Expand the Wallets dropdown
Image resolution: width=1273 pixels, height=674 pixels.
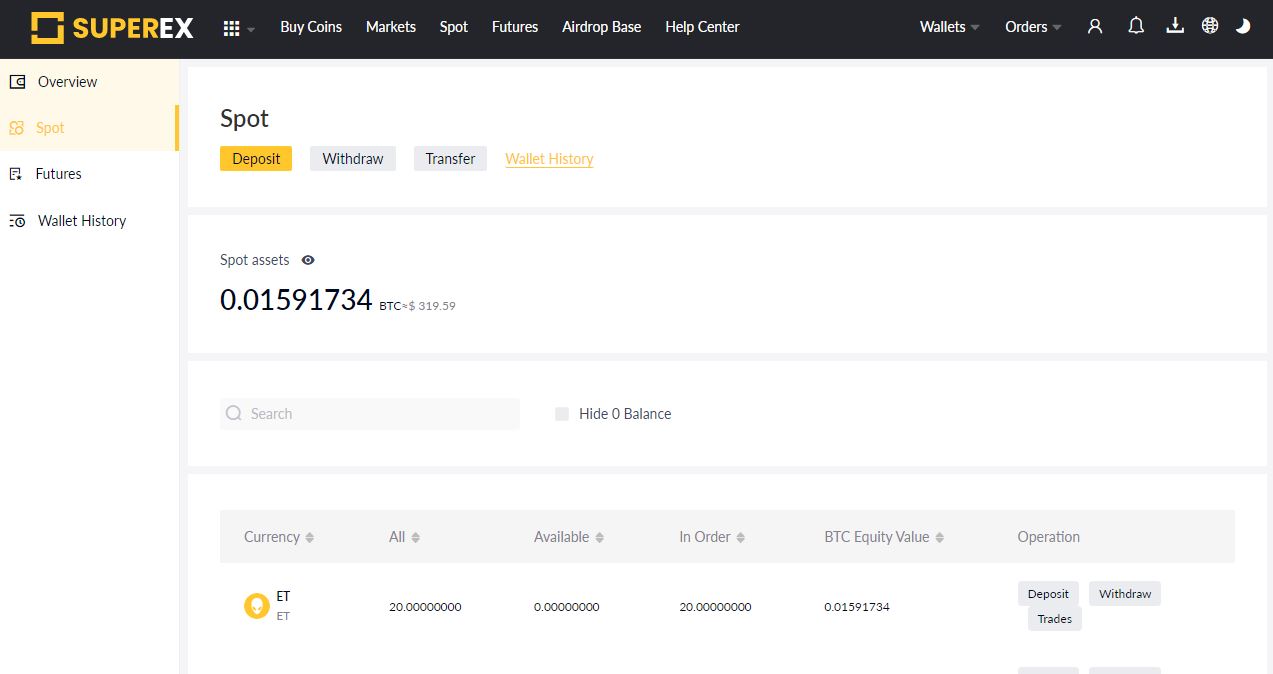[949, 27]
